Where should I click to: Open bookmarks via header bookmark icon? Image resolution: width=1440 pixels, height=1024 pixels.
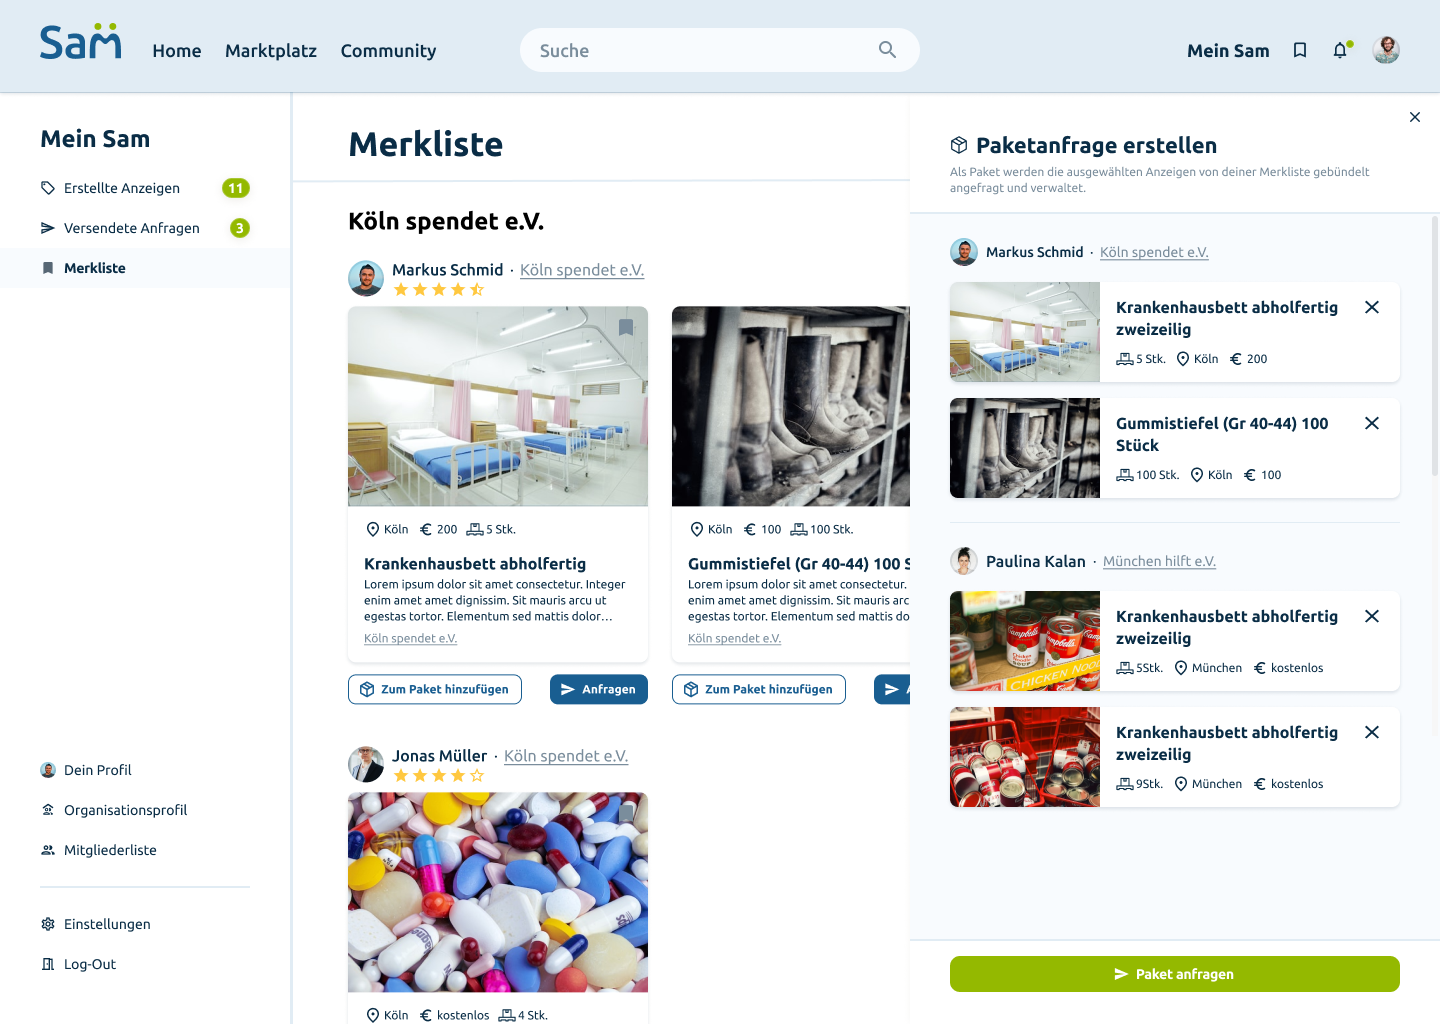[1300, 50]
